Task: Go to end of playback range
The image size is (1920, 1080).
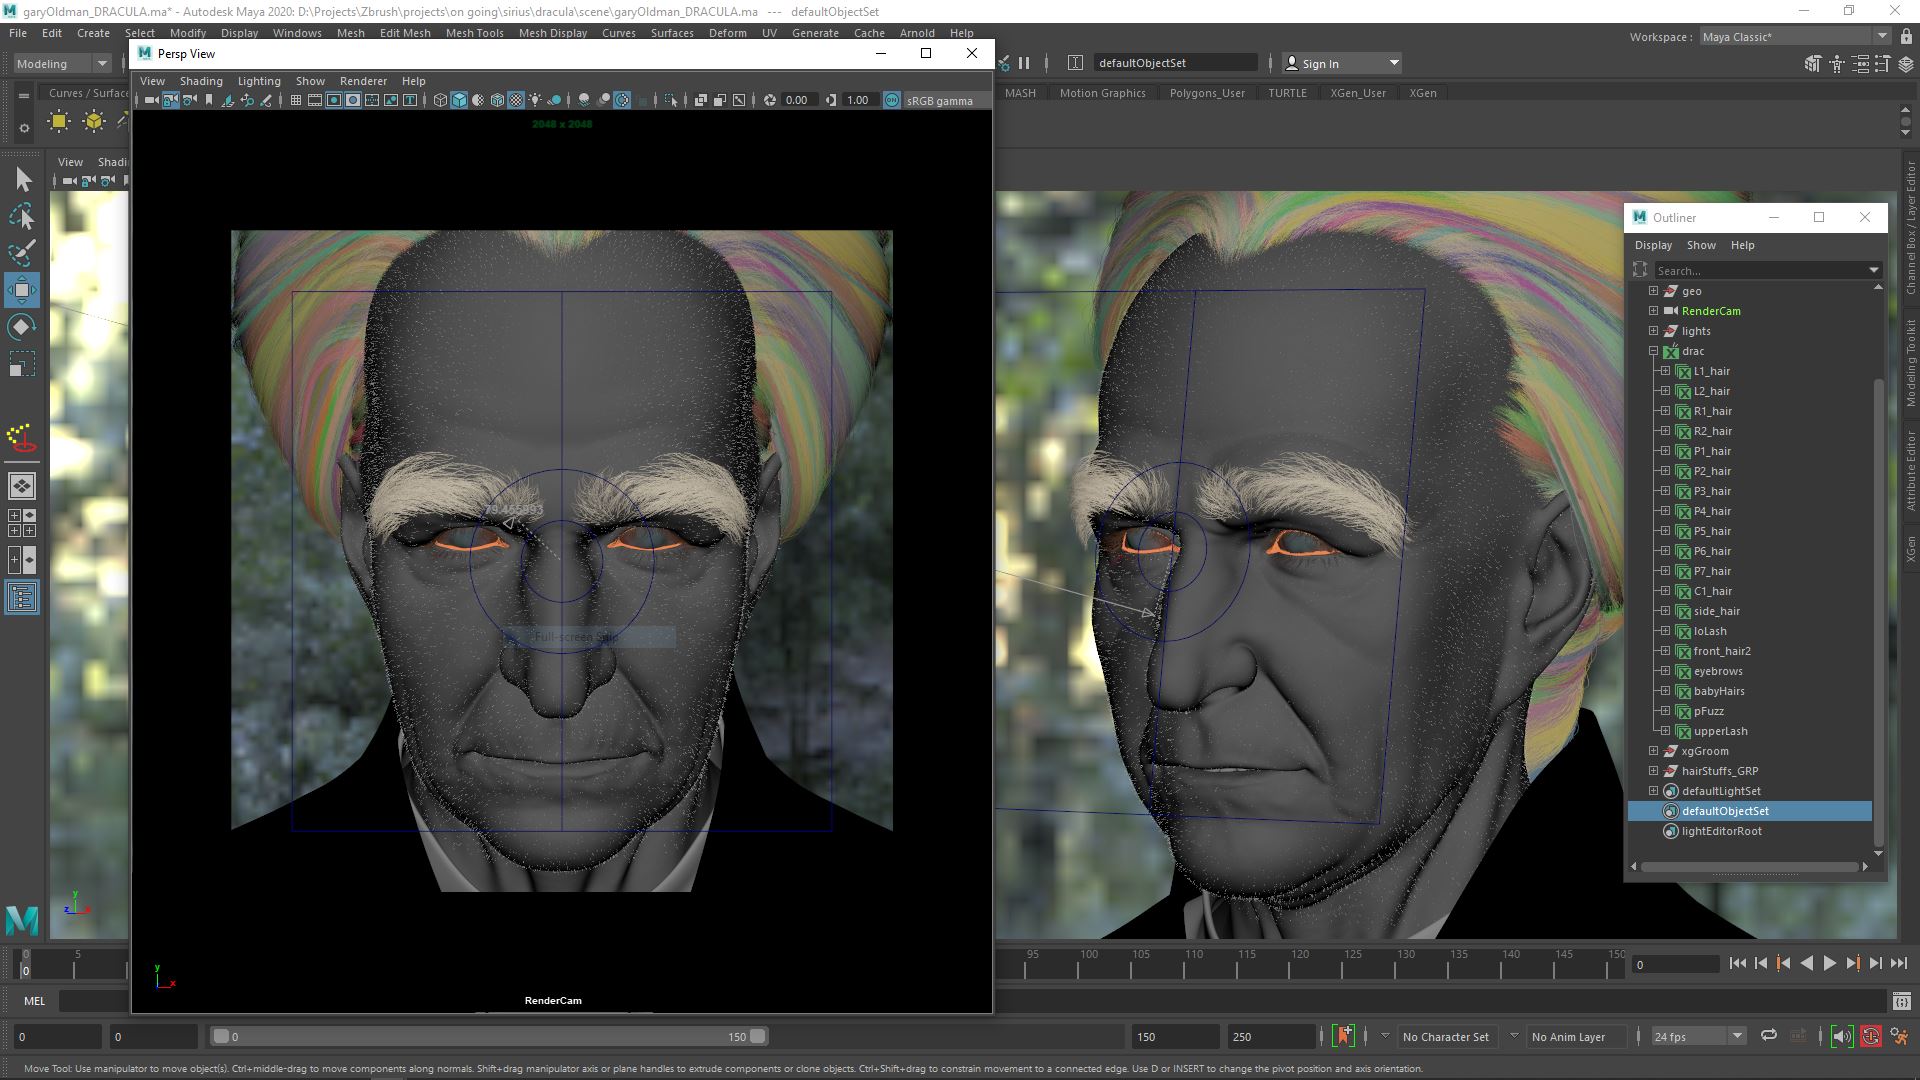Action: click(1899, 964)
